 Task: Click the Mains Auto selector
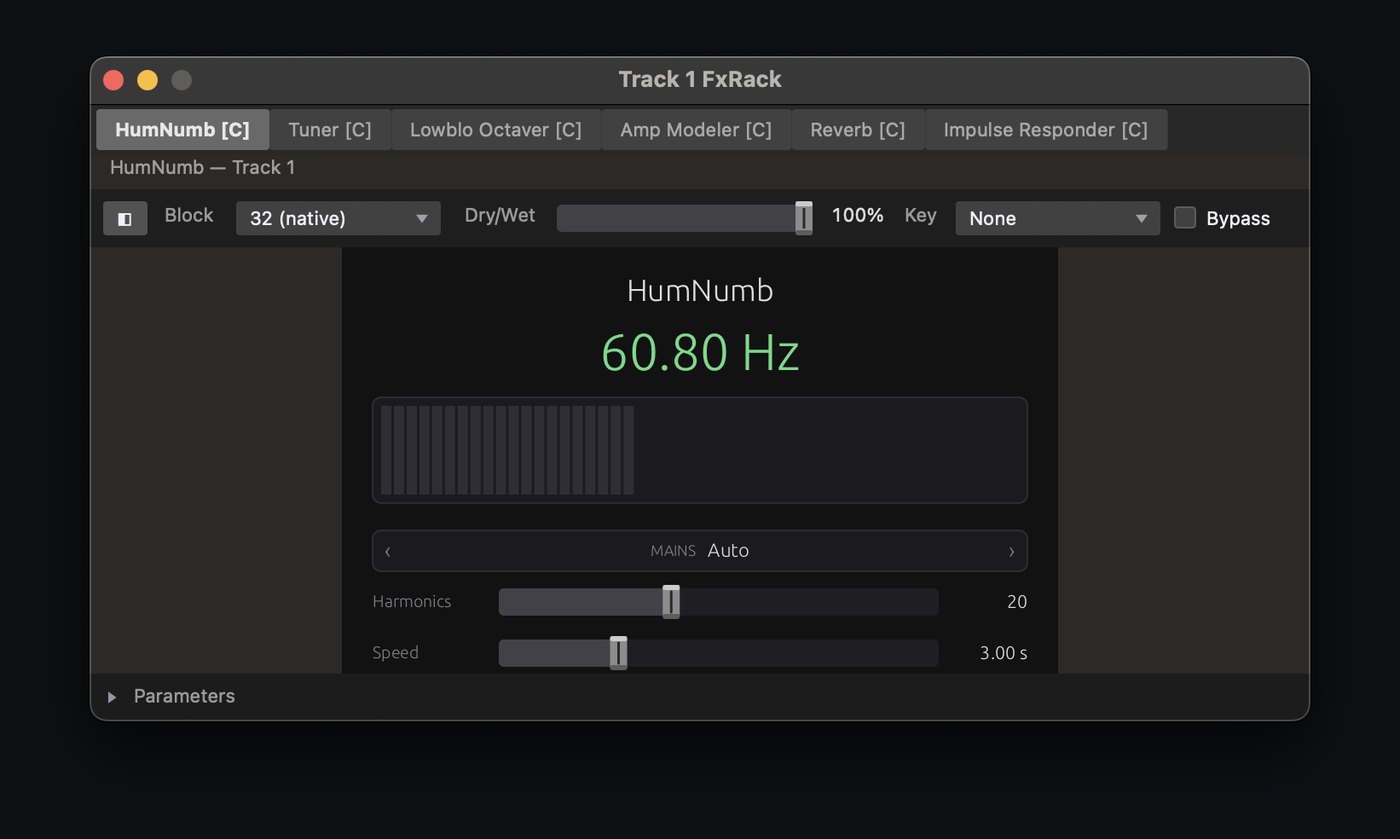pos(700,551)
